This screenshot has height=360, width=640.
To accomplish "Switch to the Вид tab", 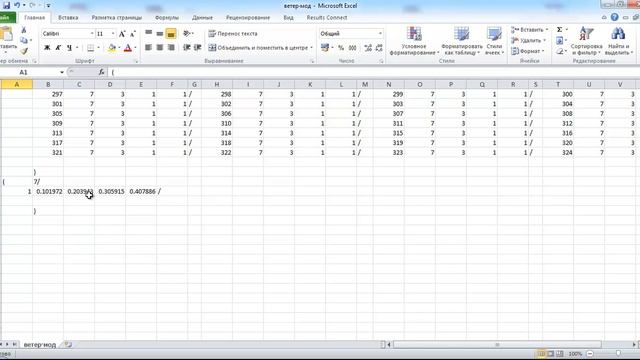I will pos(289,18).
